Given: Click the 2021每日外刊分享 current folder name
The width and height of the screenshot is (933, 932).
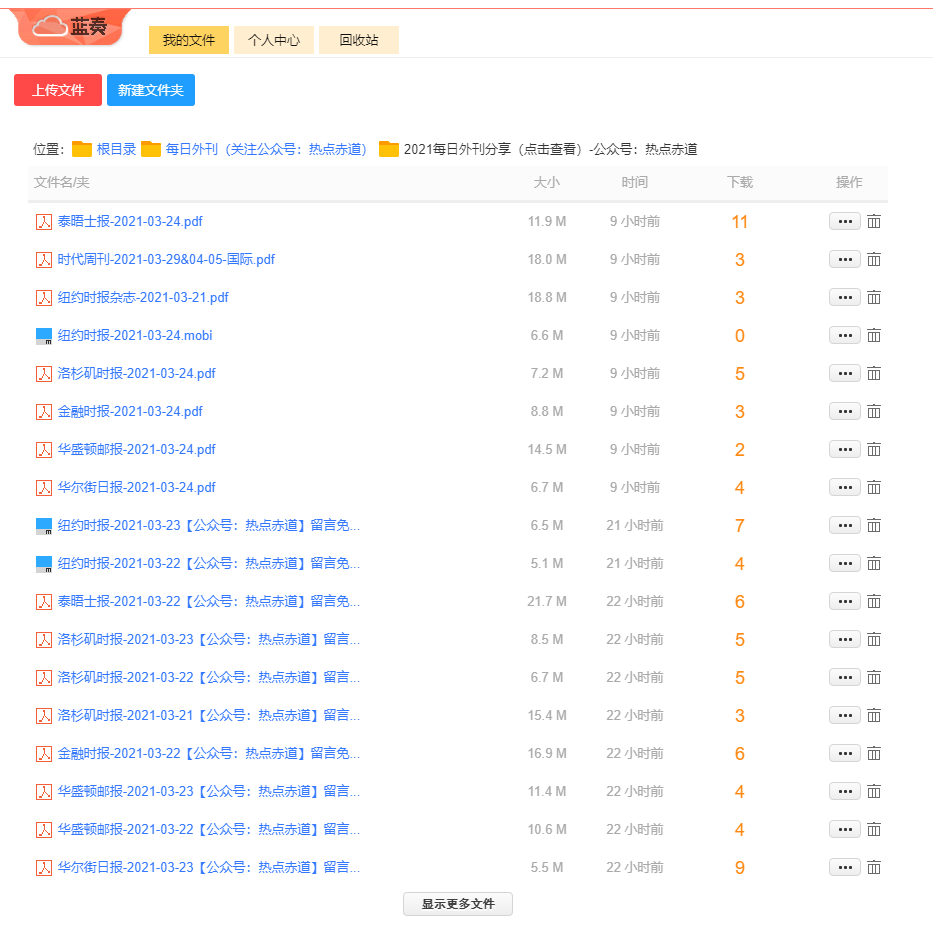Looking at the screenshot, I should pos(550,149).
